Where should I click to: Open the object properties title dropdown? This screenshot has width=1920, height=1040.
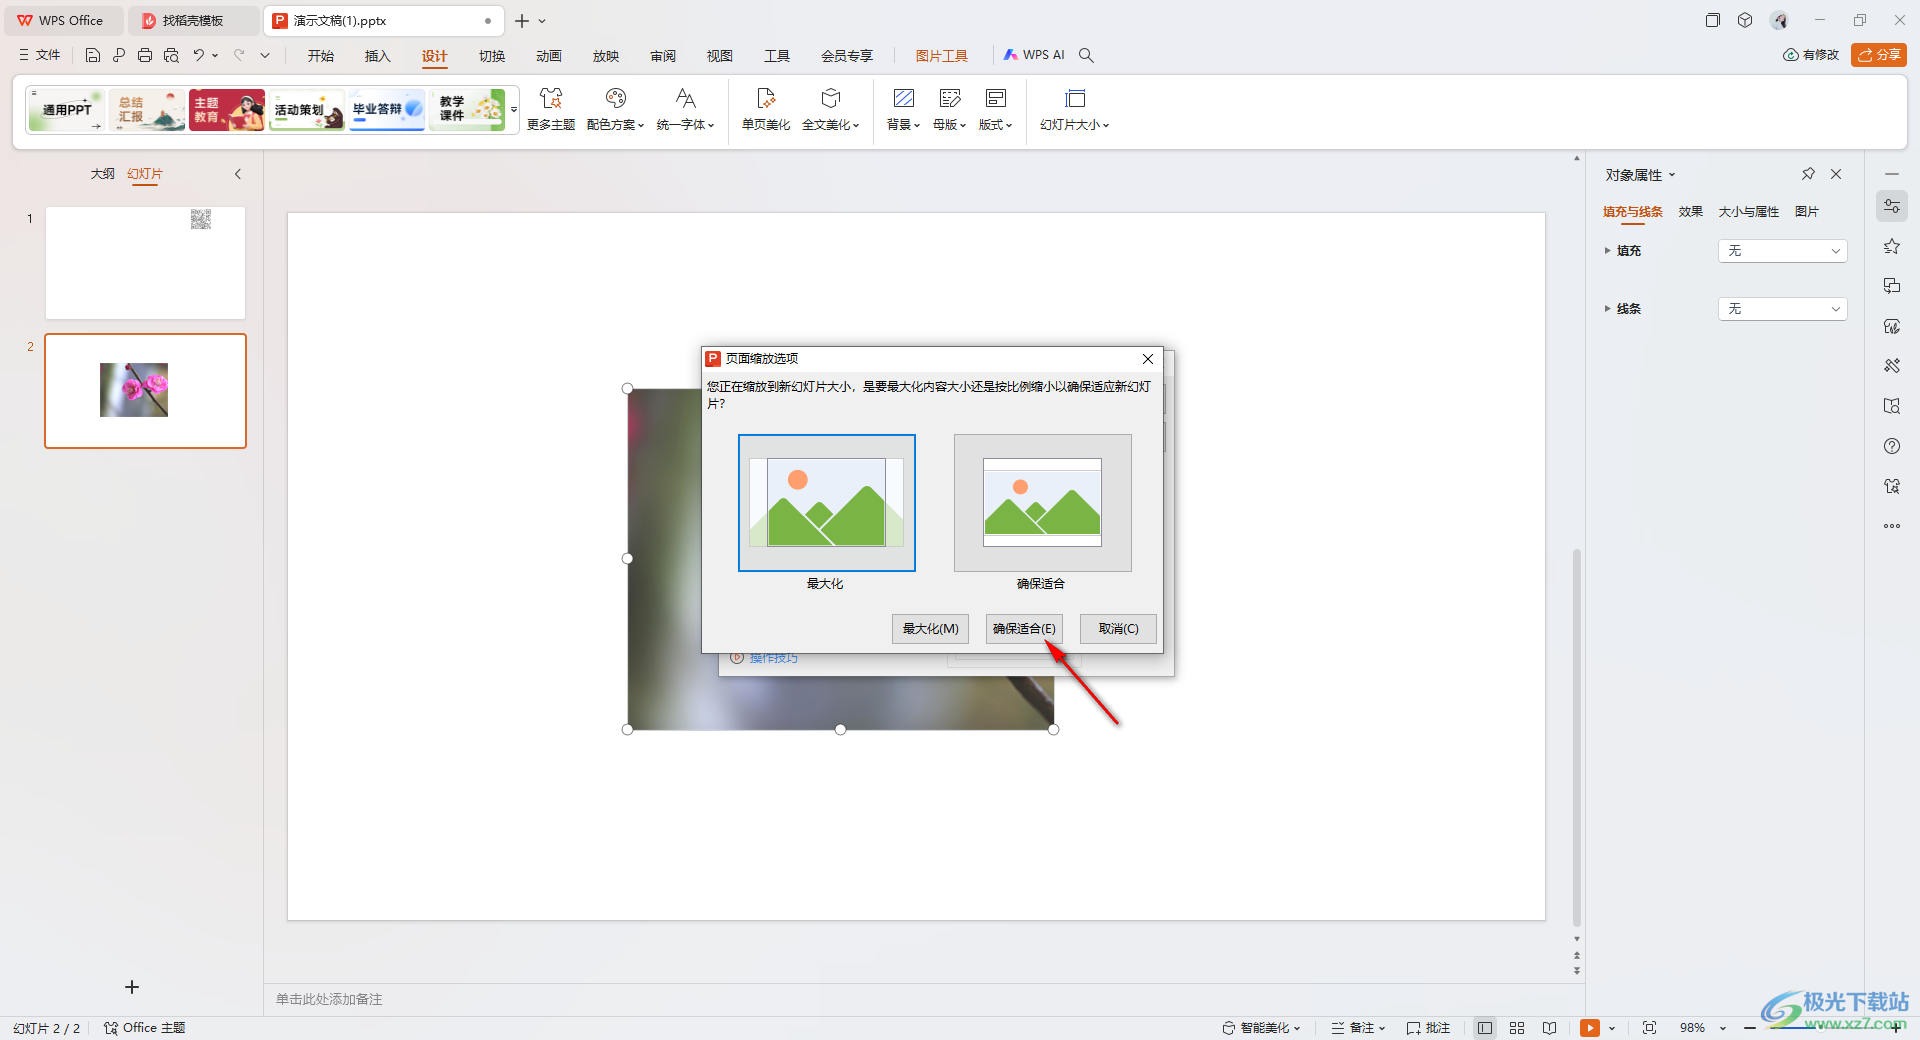tap(1672, 175)
